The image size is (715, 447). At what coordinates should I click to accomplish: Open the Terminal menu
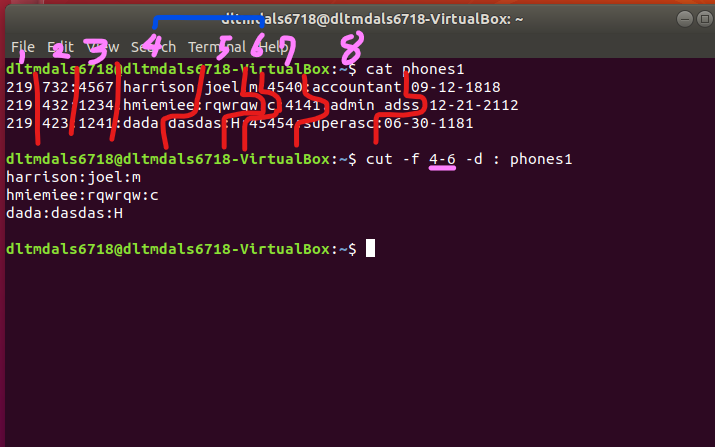coord(217,47)
